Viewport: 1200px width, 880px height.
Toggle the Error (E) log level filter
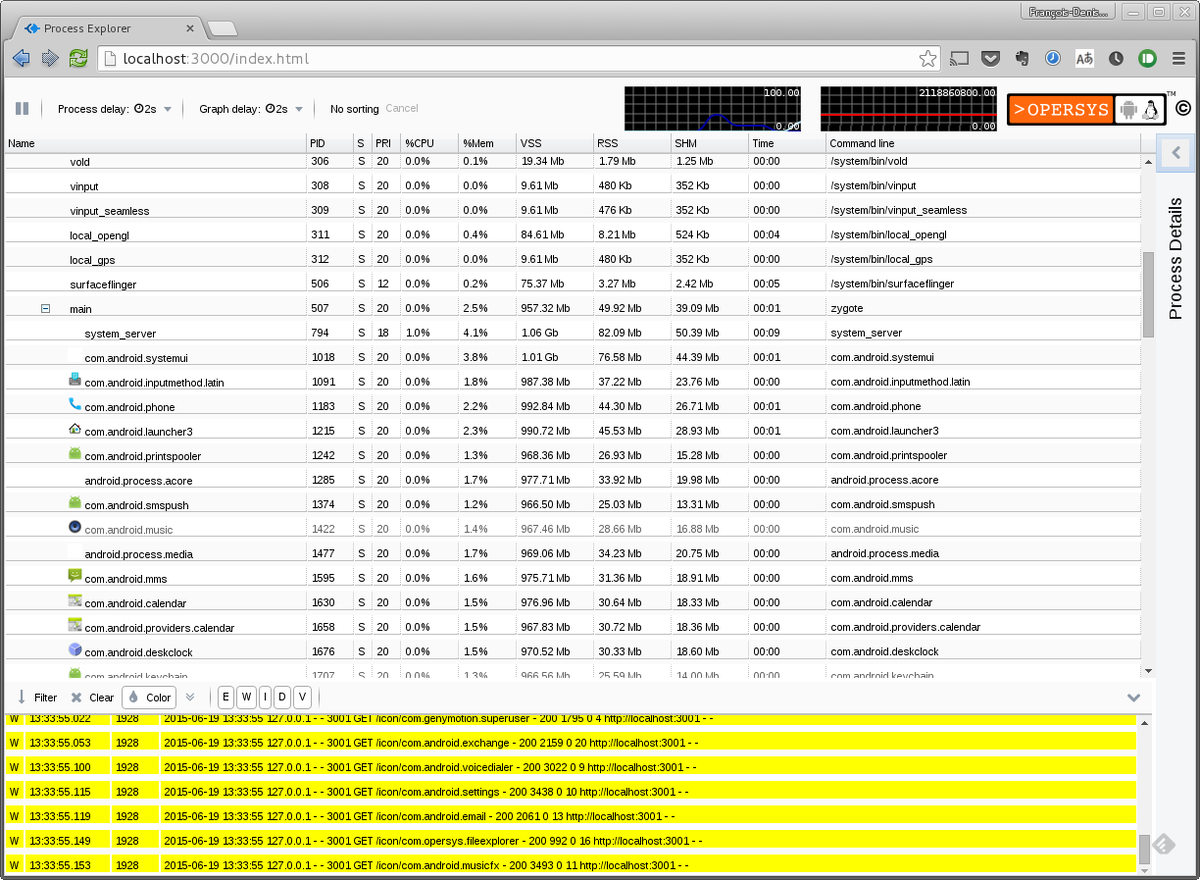(226, 697)
